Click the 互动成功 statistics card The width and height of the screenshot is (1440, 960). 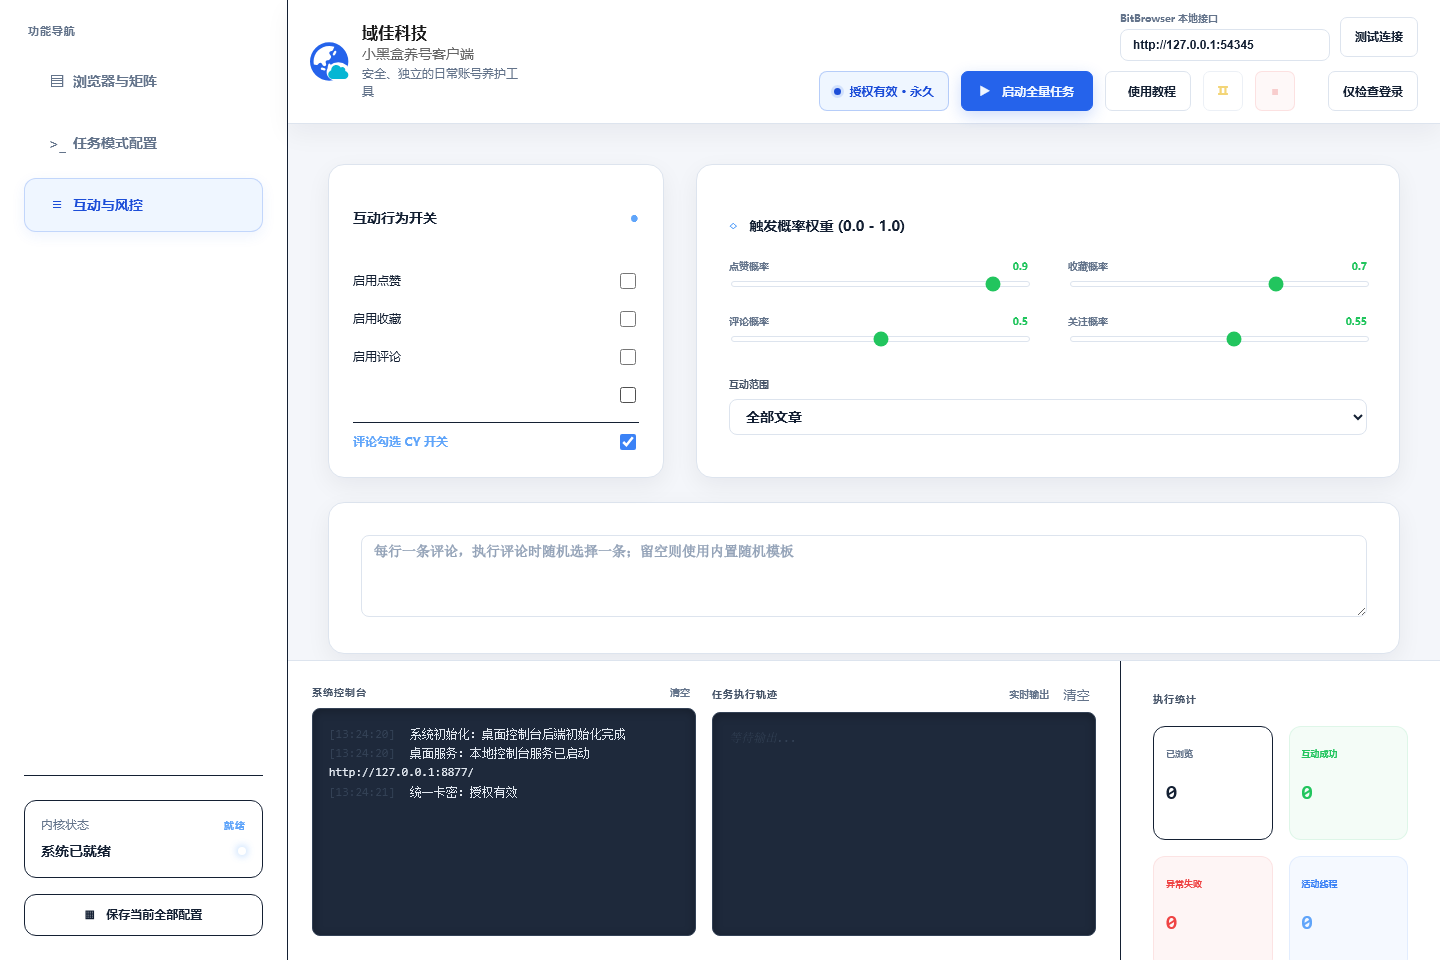click(x=1348, y=783)
